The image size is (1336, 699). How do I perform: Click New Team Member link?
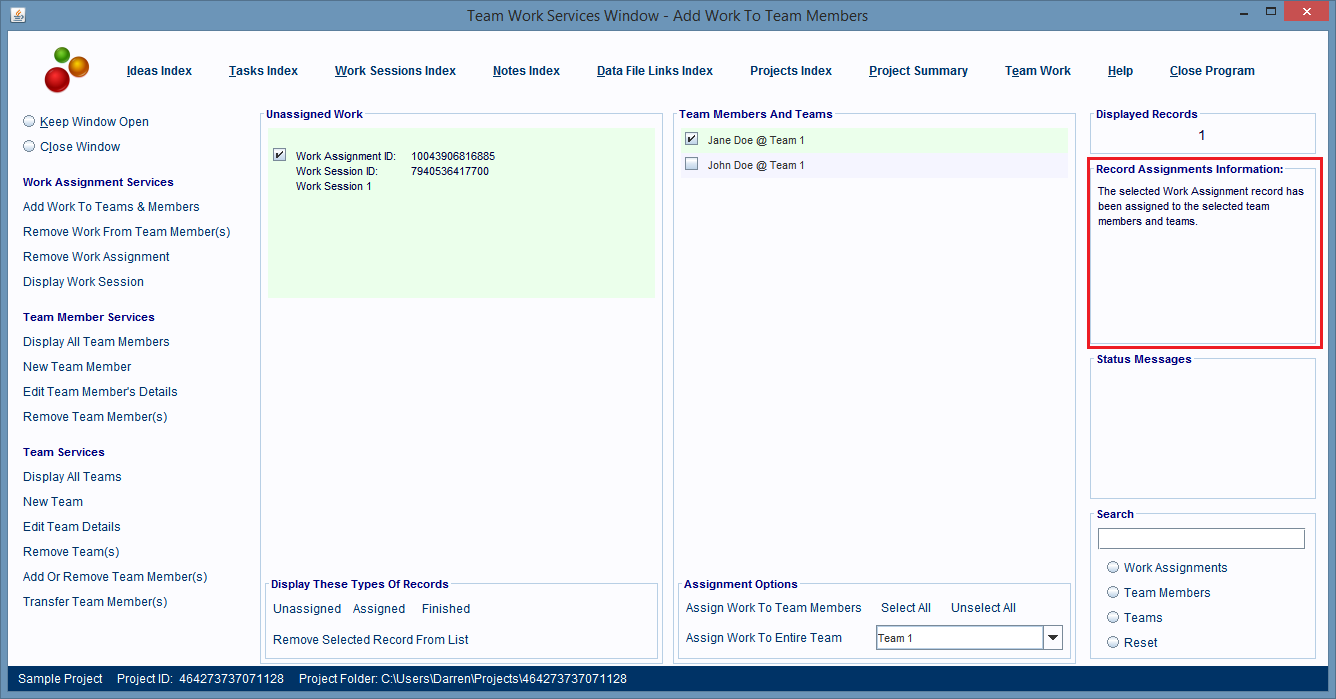(77, 367)
